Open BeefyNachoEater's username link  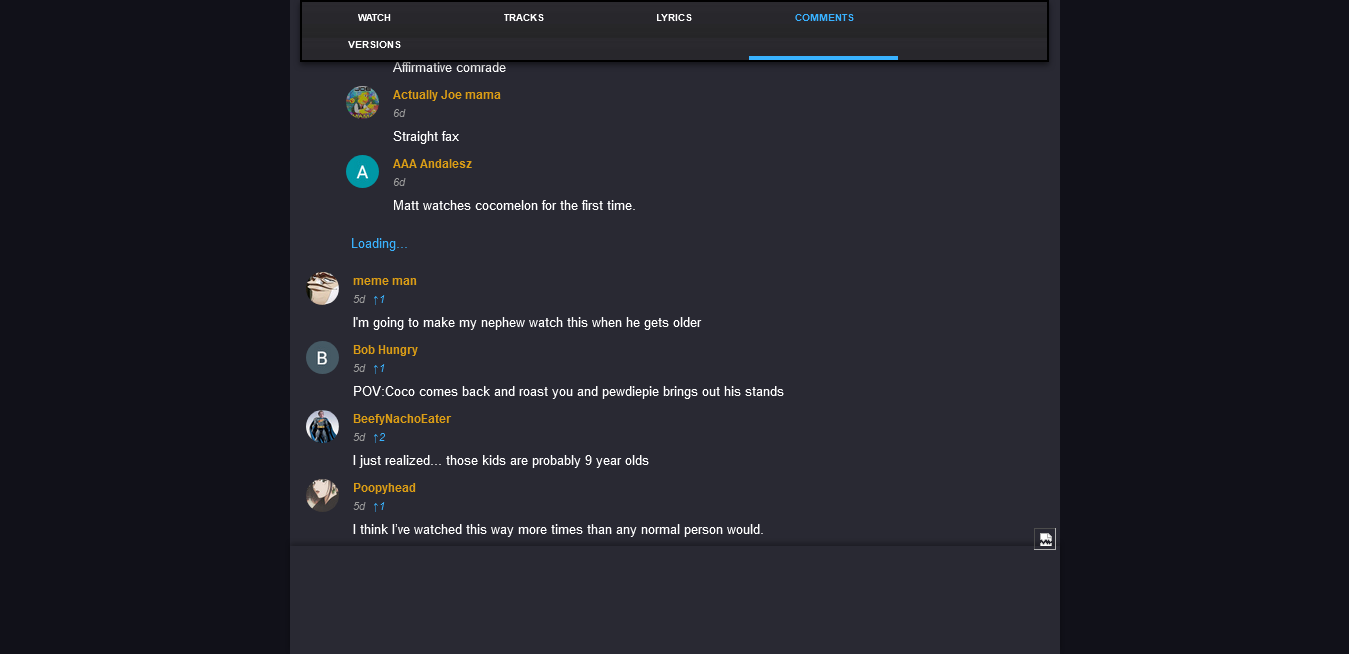[402, 419]
